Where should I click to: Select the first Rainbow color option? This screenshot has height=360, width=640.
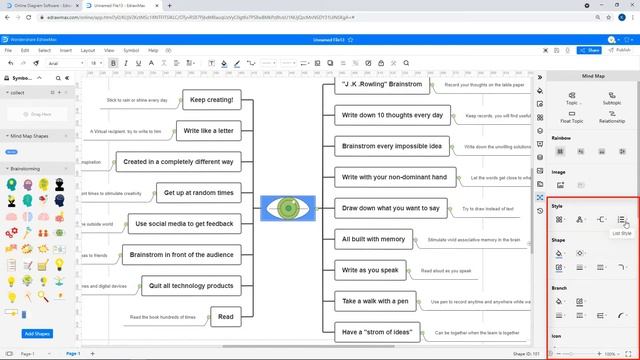560,151
